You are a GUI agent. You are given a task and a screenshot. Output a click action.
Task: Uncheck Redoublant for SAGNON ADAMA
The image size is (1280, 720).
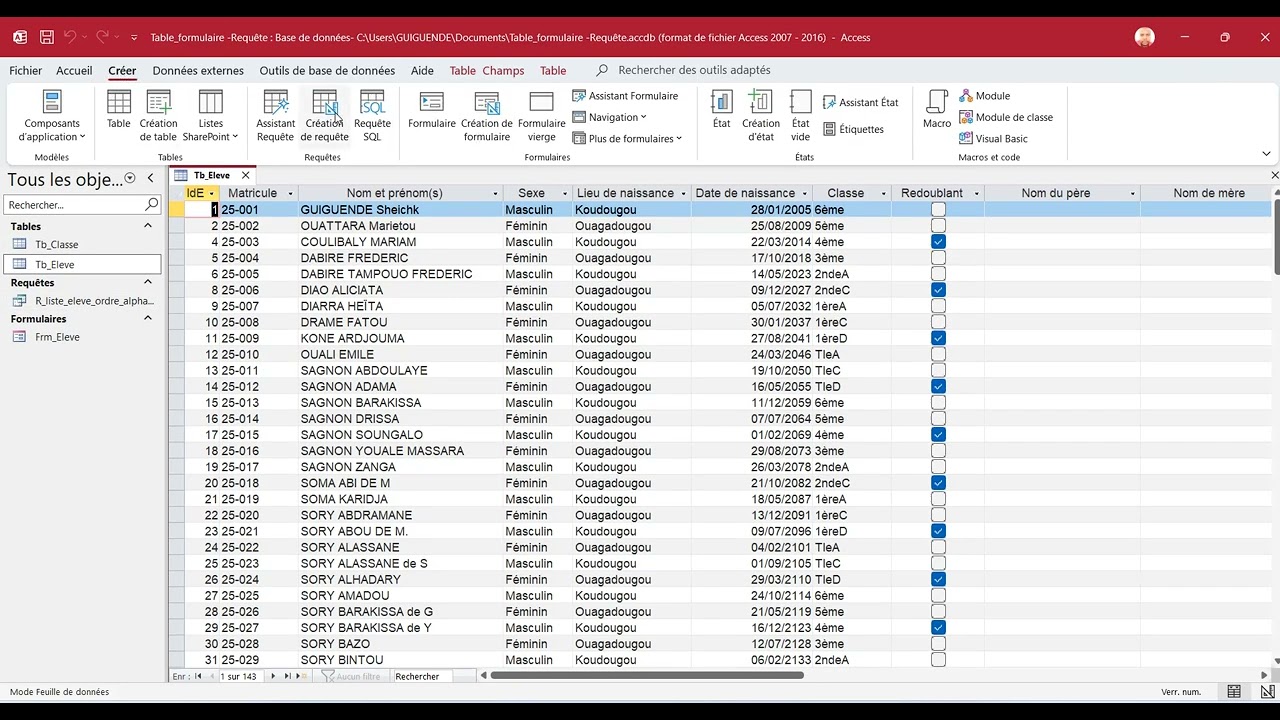pyautogui.click(x=938, y=387)
